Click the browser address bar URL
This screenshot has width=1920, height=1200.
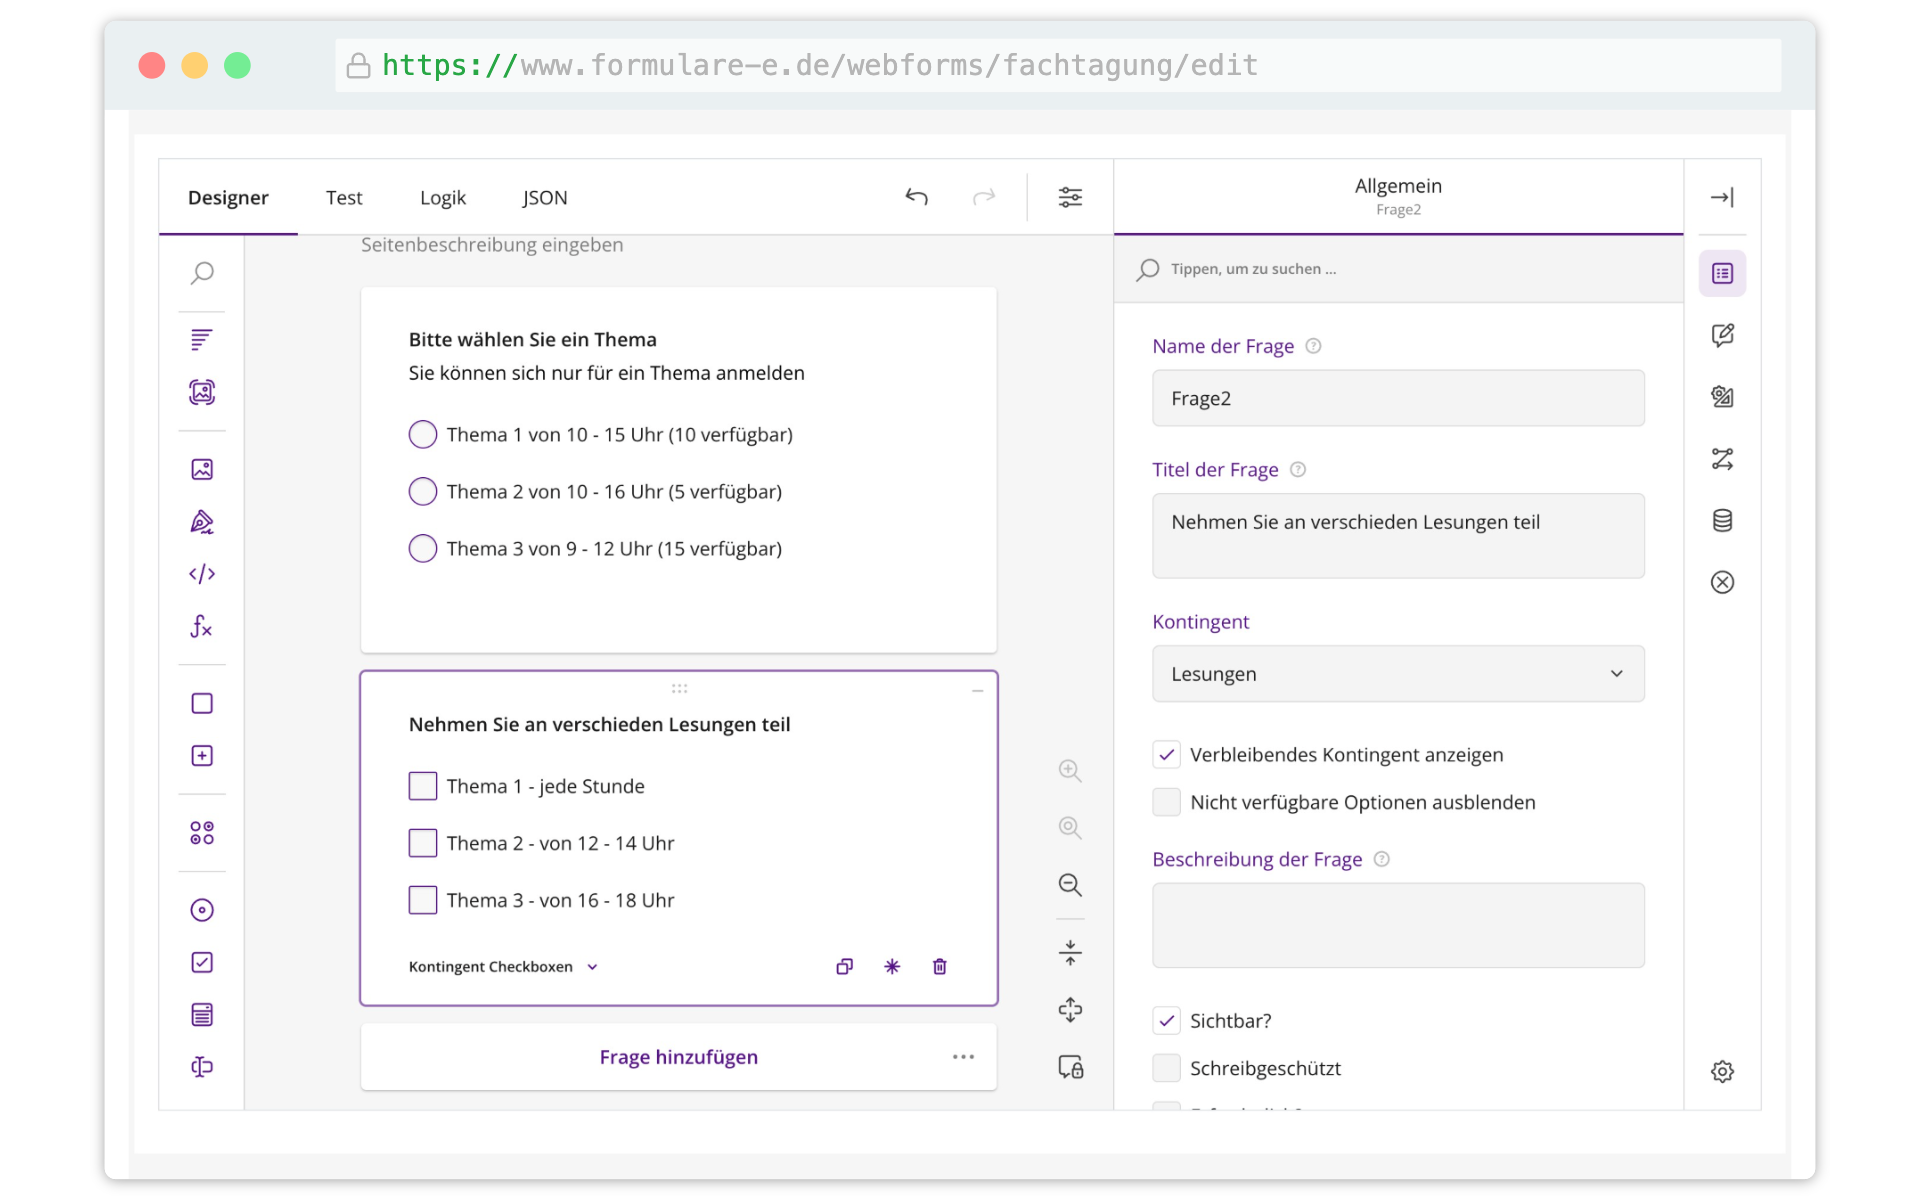tap(820, 65)
